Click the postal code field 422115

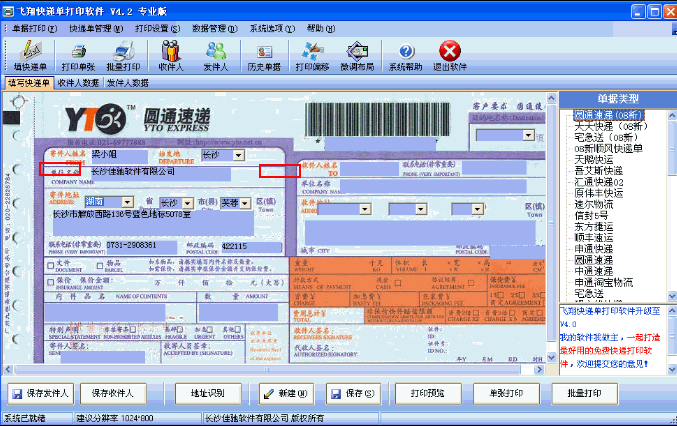click(251, 247)
